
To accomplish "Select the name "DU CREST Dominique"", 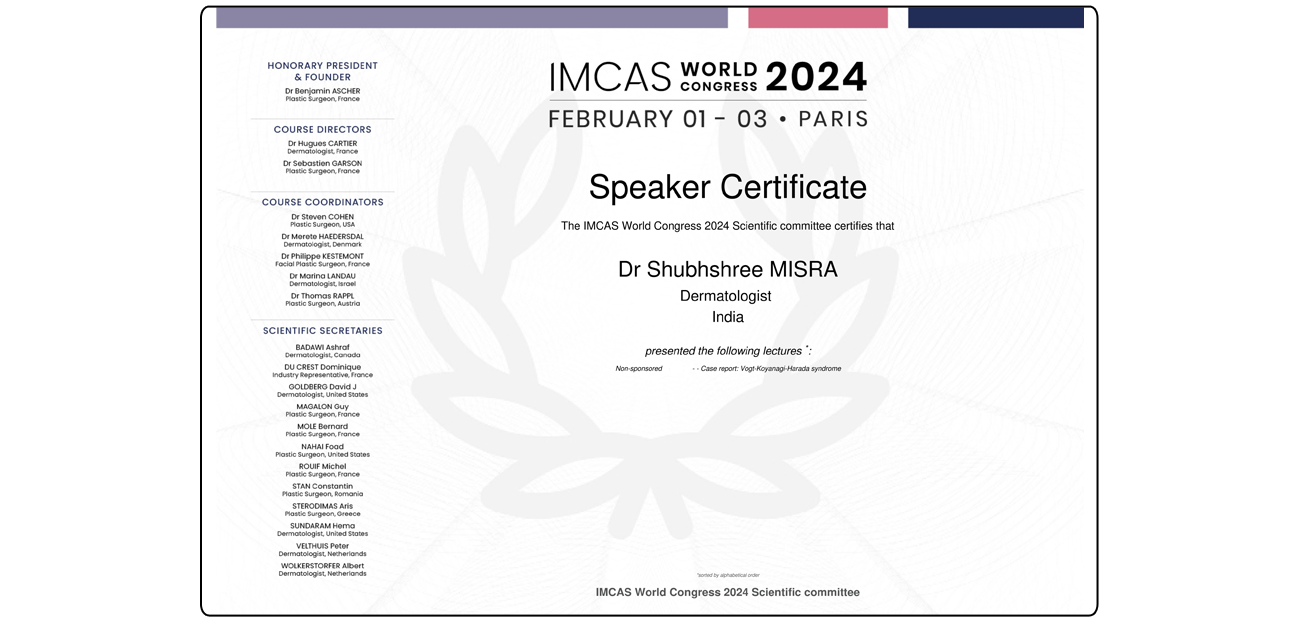I will [322, 367].
